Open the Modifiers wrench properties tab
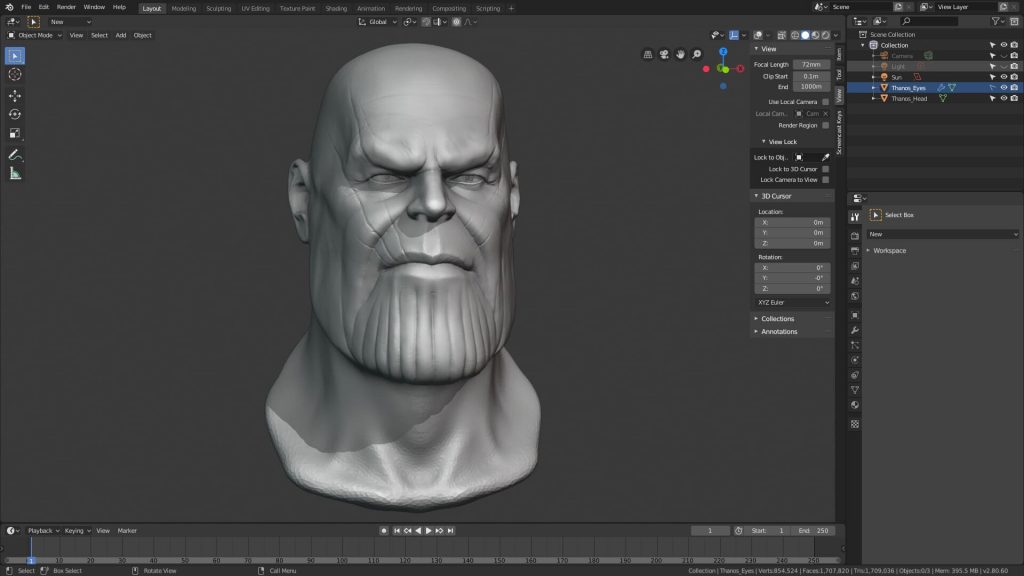 (x=855, y=330)
